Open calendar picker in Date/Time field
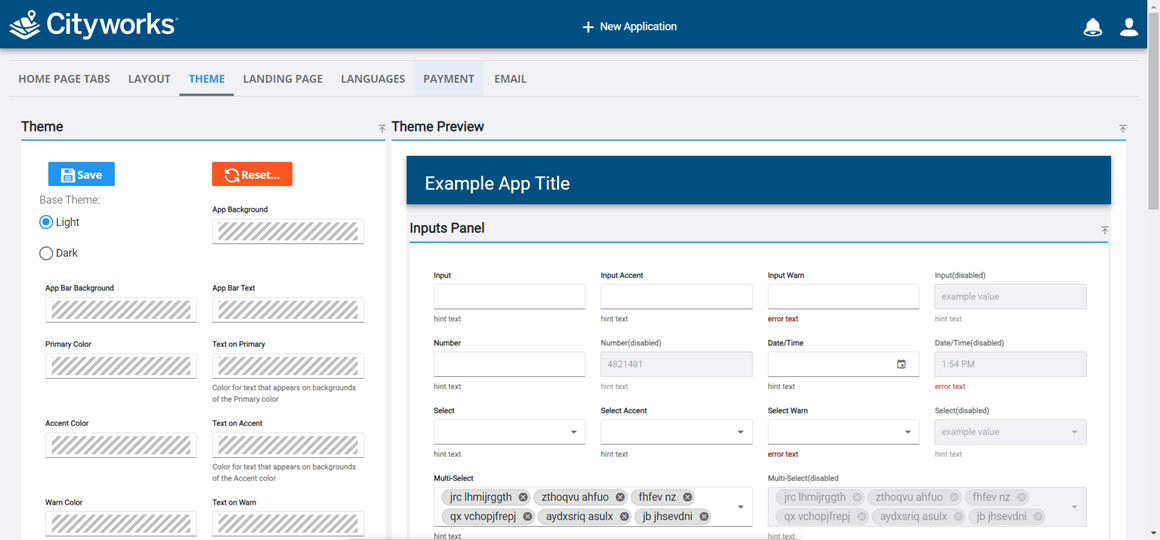The width and height of the screenshot is (1160, 540). (x=901, y=364)
